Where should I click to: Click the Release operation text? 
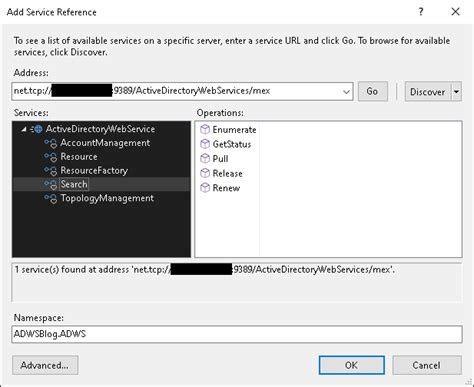(x=227, y=174)
